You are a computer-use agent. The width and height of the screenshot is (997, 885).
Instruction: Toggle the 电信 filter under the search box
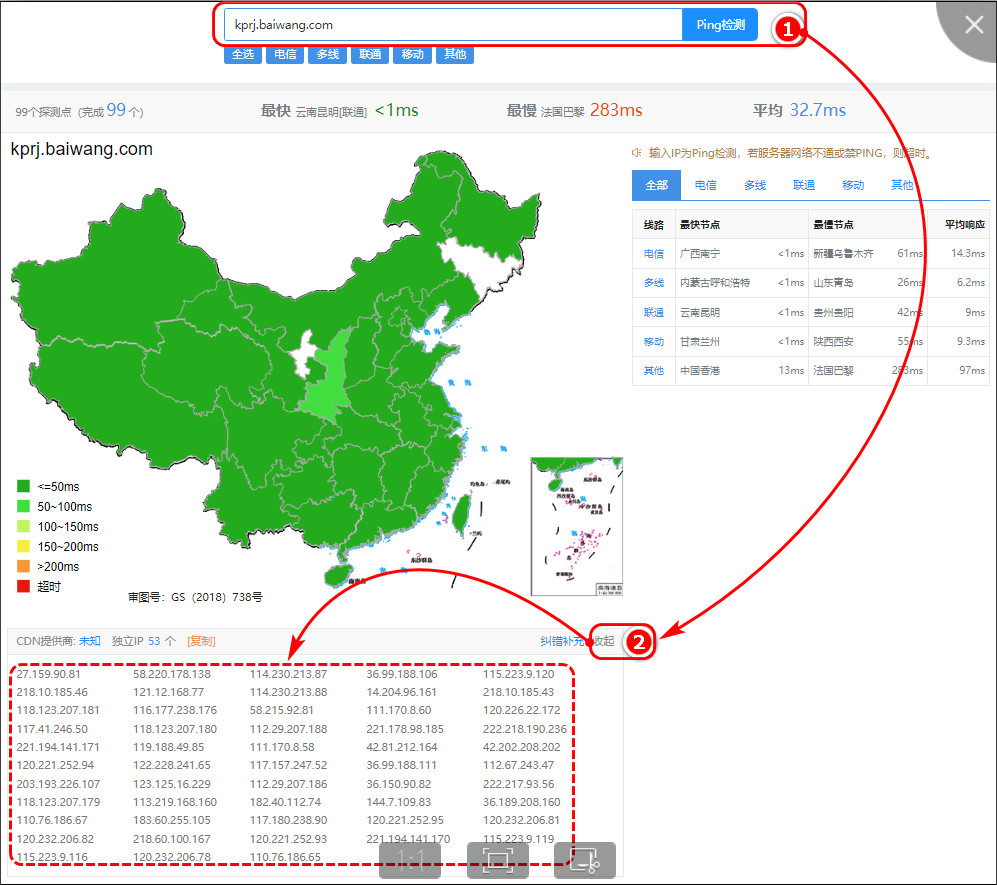pyautogui.click(x=285, y=54)
